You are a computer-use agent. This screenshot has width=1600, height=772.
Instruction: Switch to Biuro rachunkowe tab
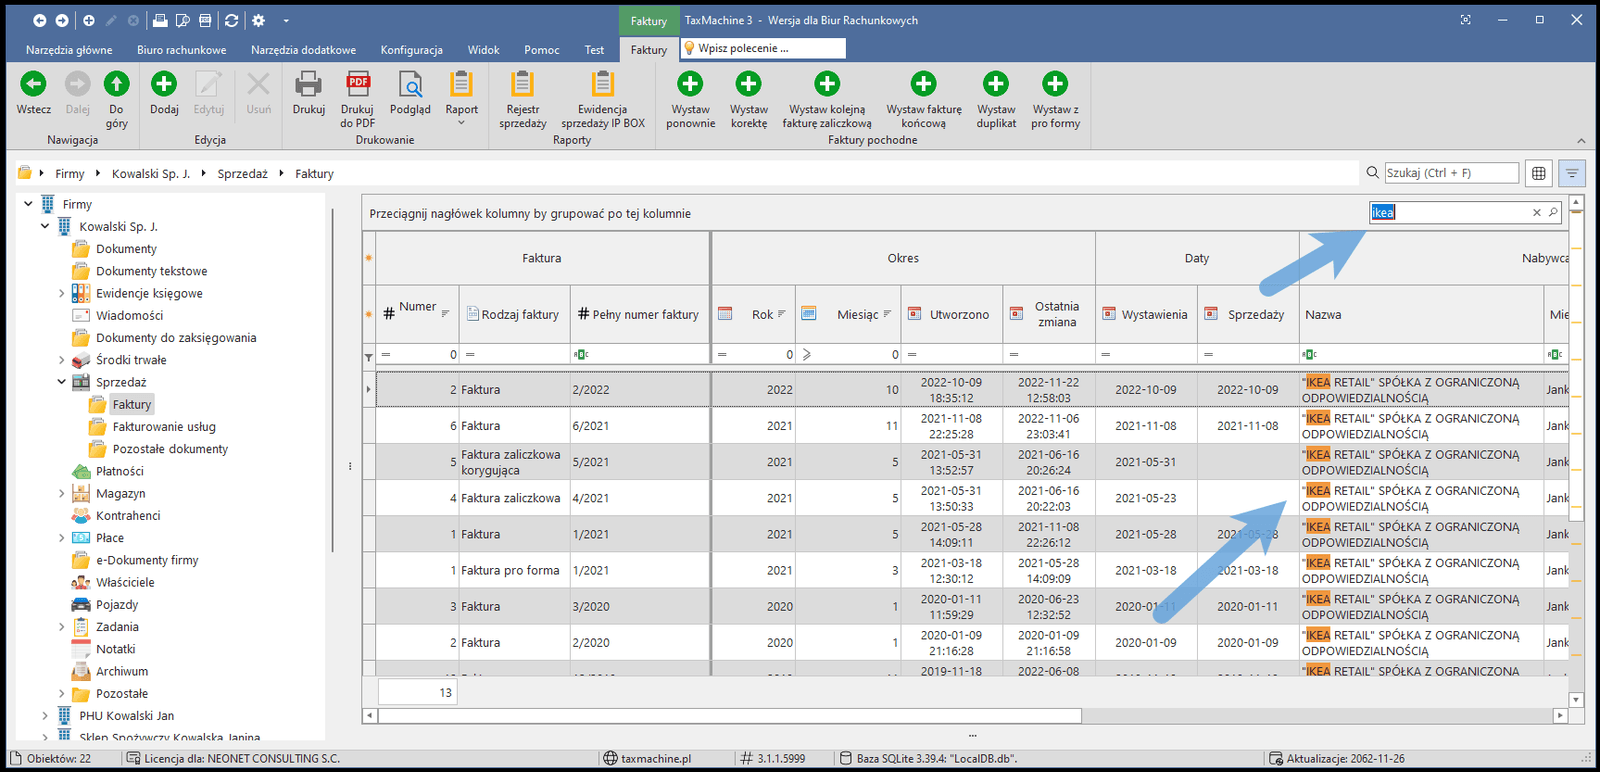coord(181,50)
